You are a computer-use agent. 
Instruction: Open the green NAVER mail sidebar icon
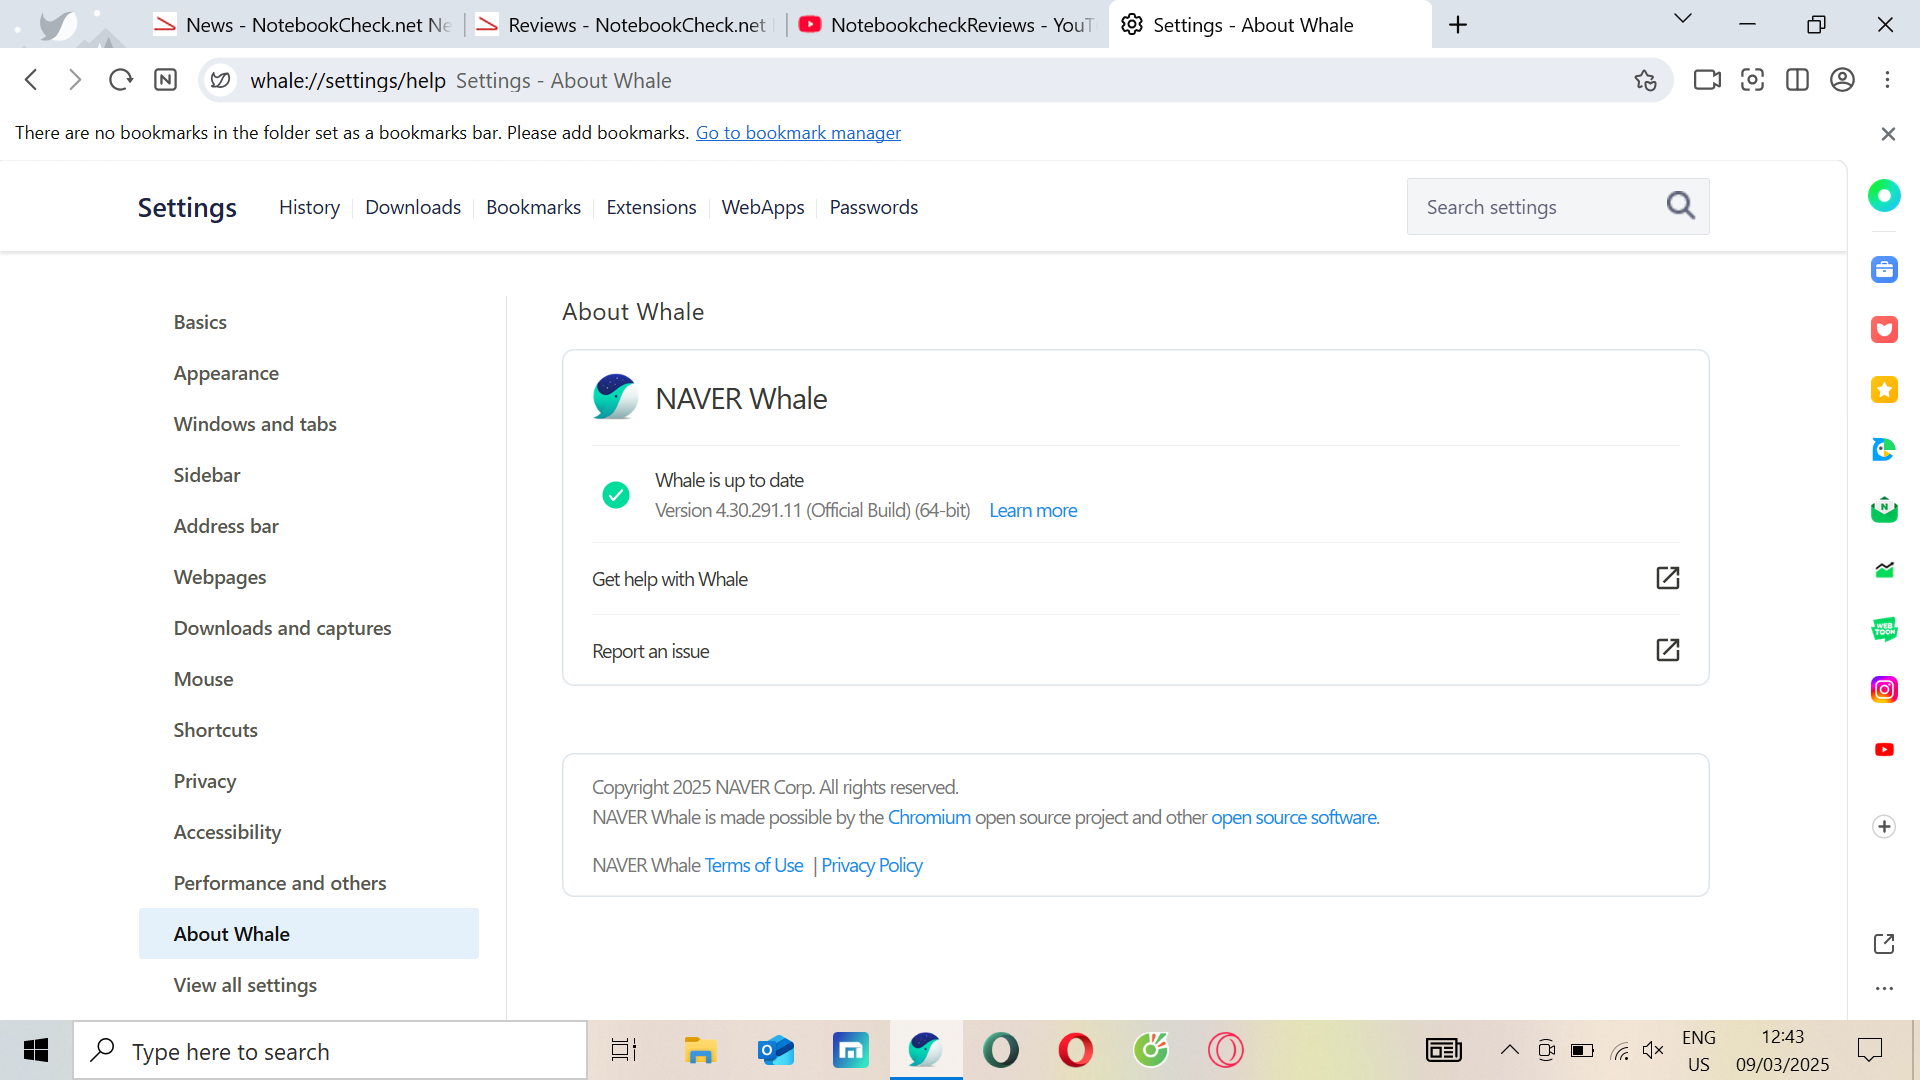point(1884,509)
